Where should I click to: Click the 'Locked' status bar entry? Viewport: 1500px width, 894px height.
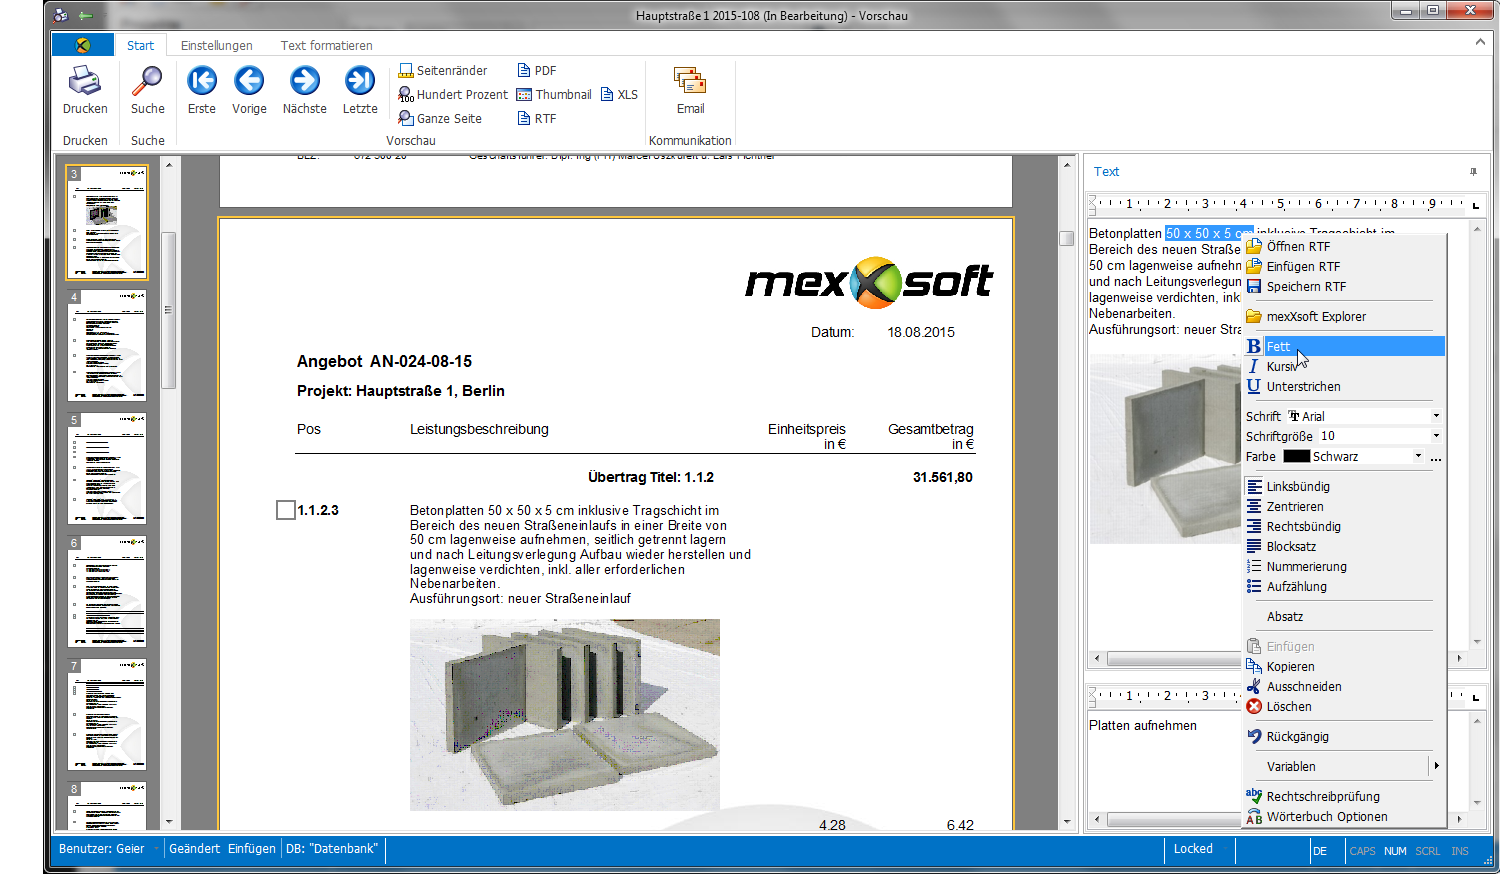tap(1193, 849)
